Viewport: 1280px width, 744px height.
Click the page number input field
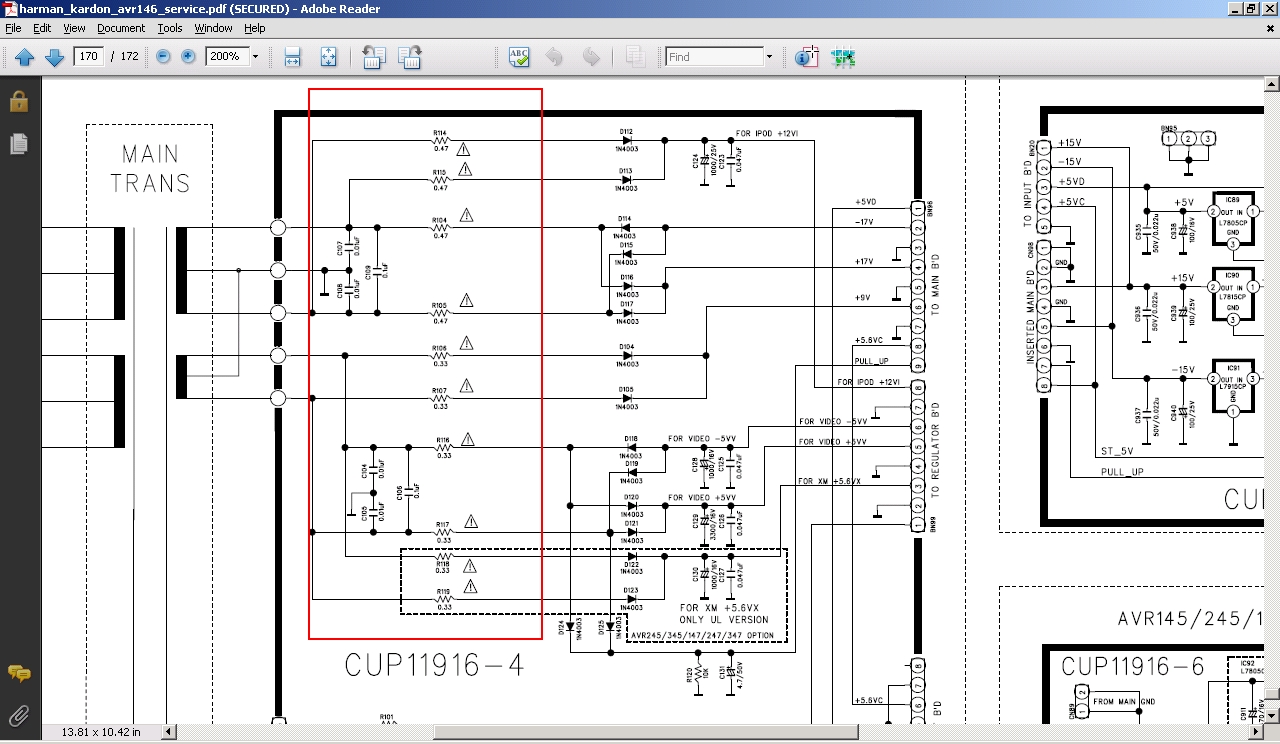tap(89, 57)
